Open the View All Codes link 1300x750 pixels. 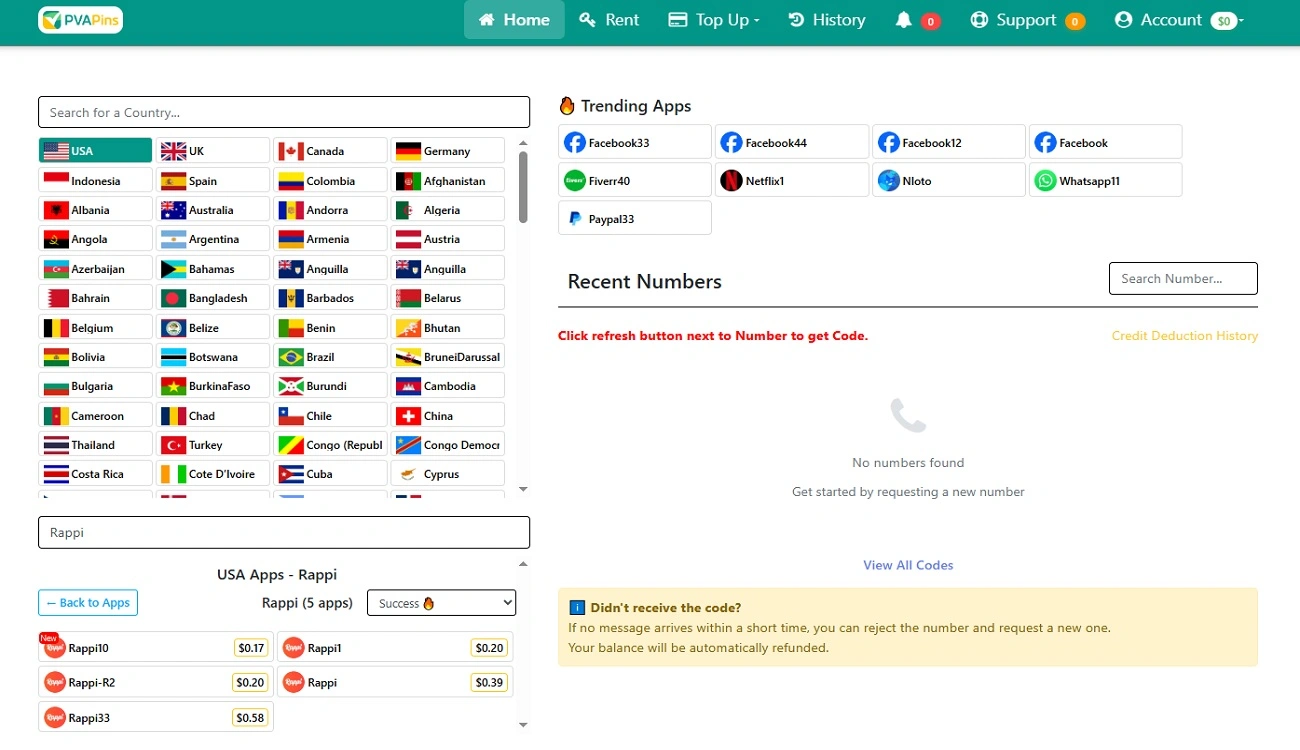click(x=908, y=565)
